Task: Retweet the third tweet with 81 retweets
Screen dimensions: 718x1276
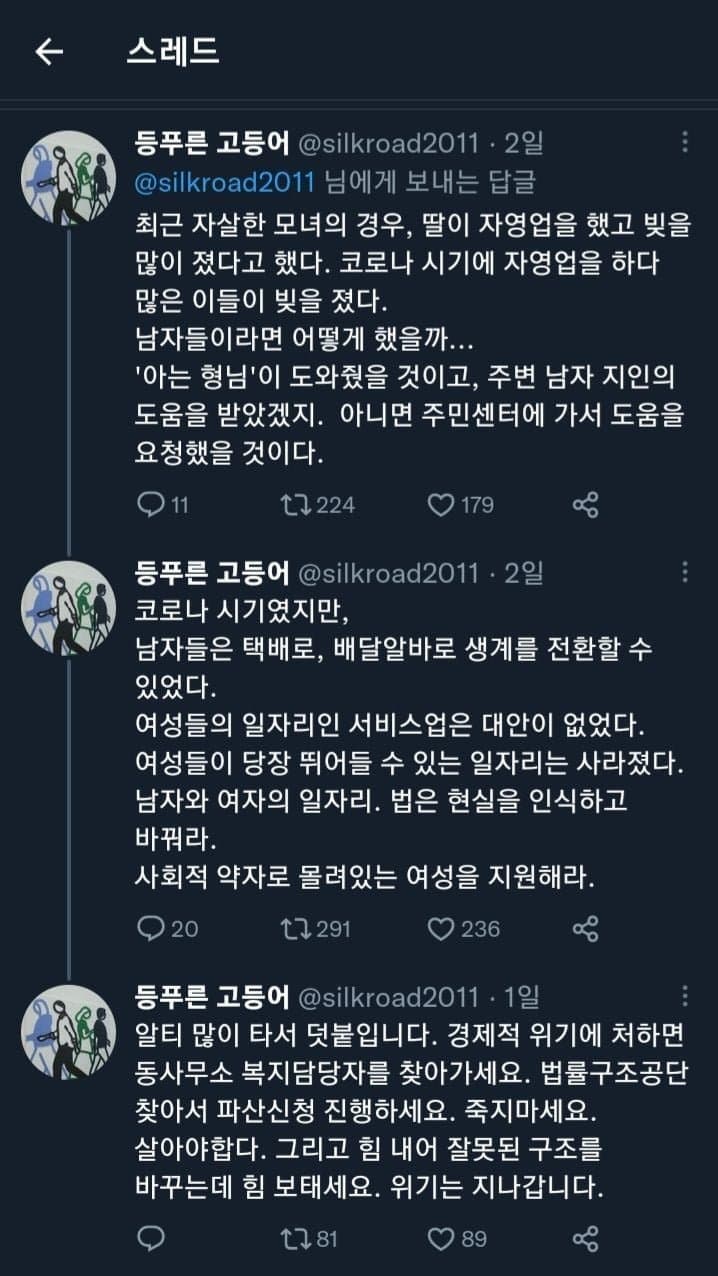Action: click(295, 1240)
